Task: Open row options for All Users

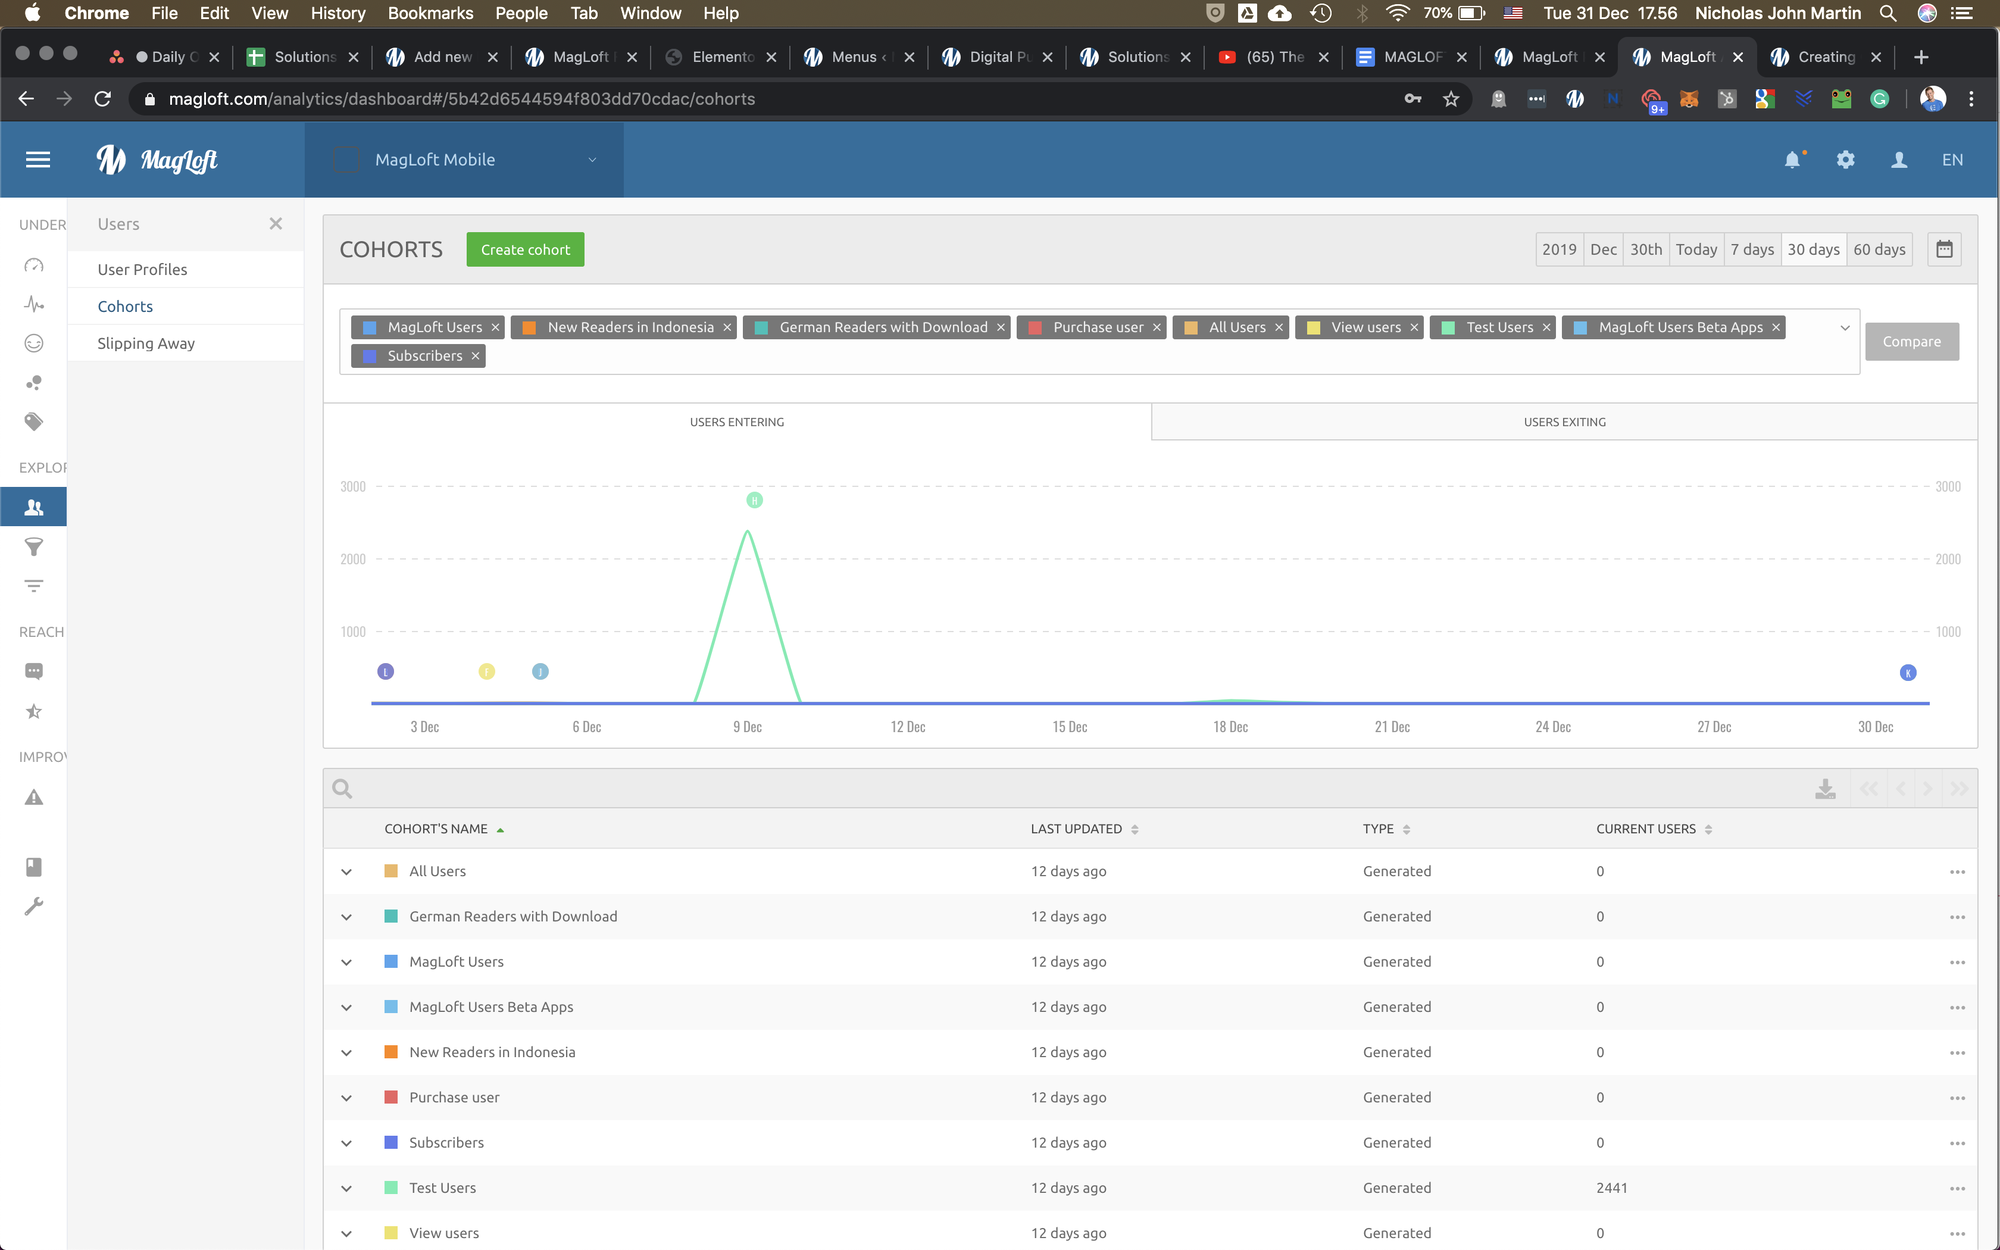Action: (x=1957, y=872)
